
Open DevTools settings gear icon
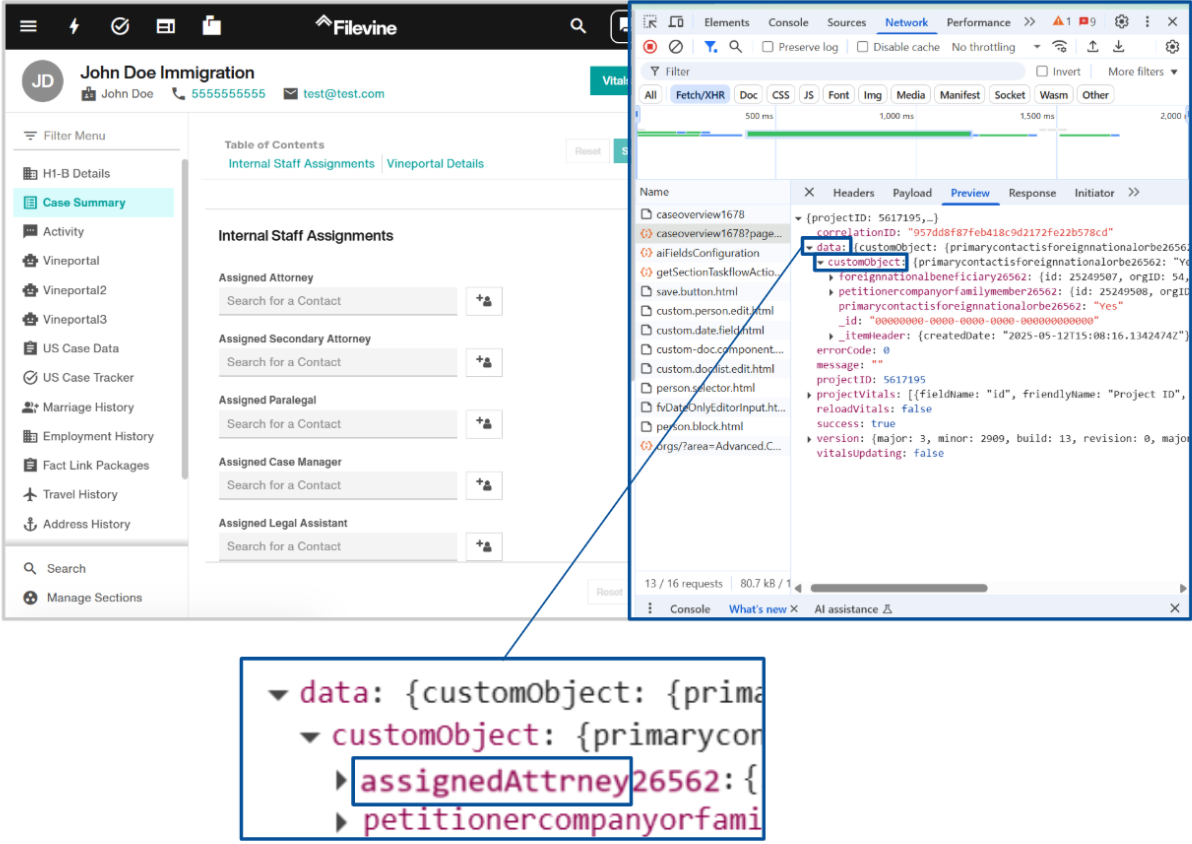(x=1121, y=21)
